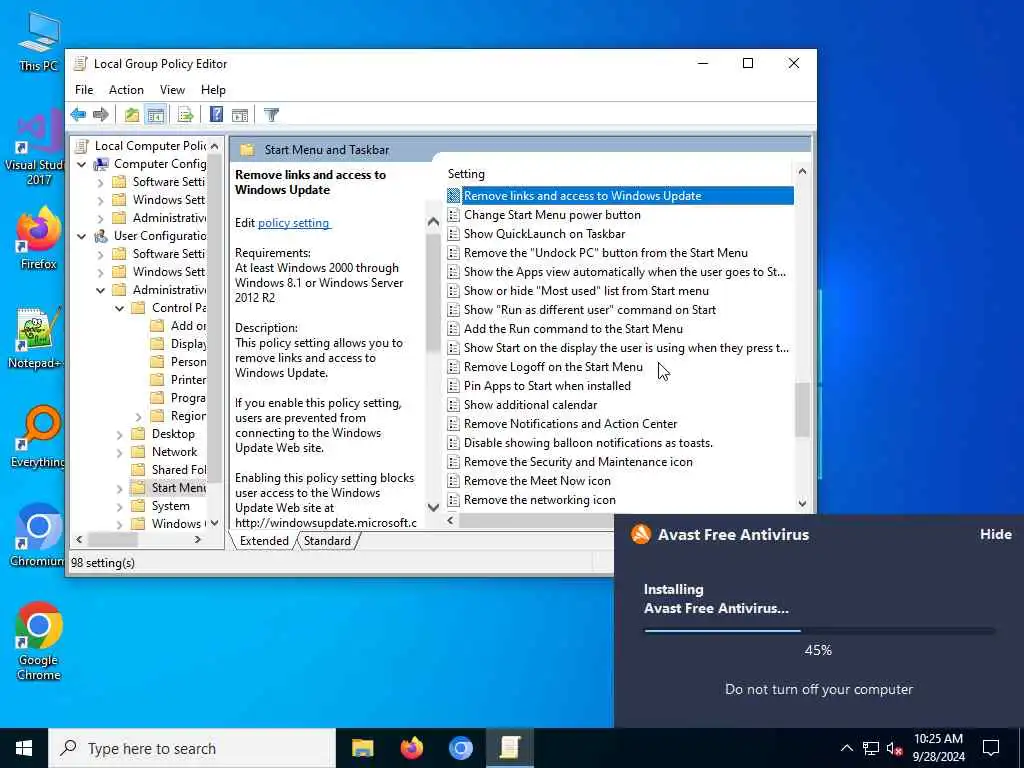Click the Avast logo in the installer popup
The image size is (1024, 768).
coord(641,534)
